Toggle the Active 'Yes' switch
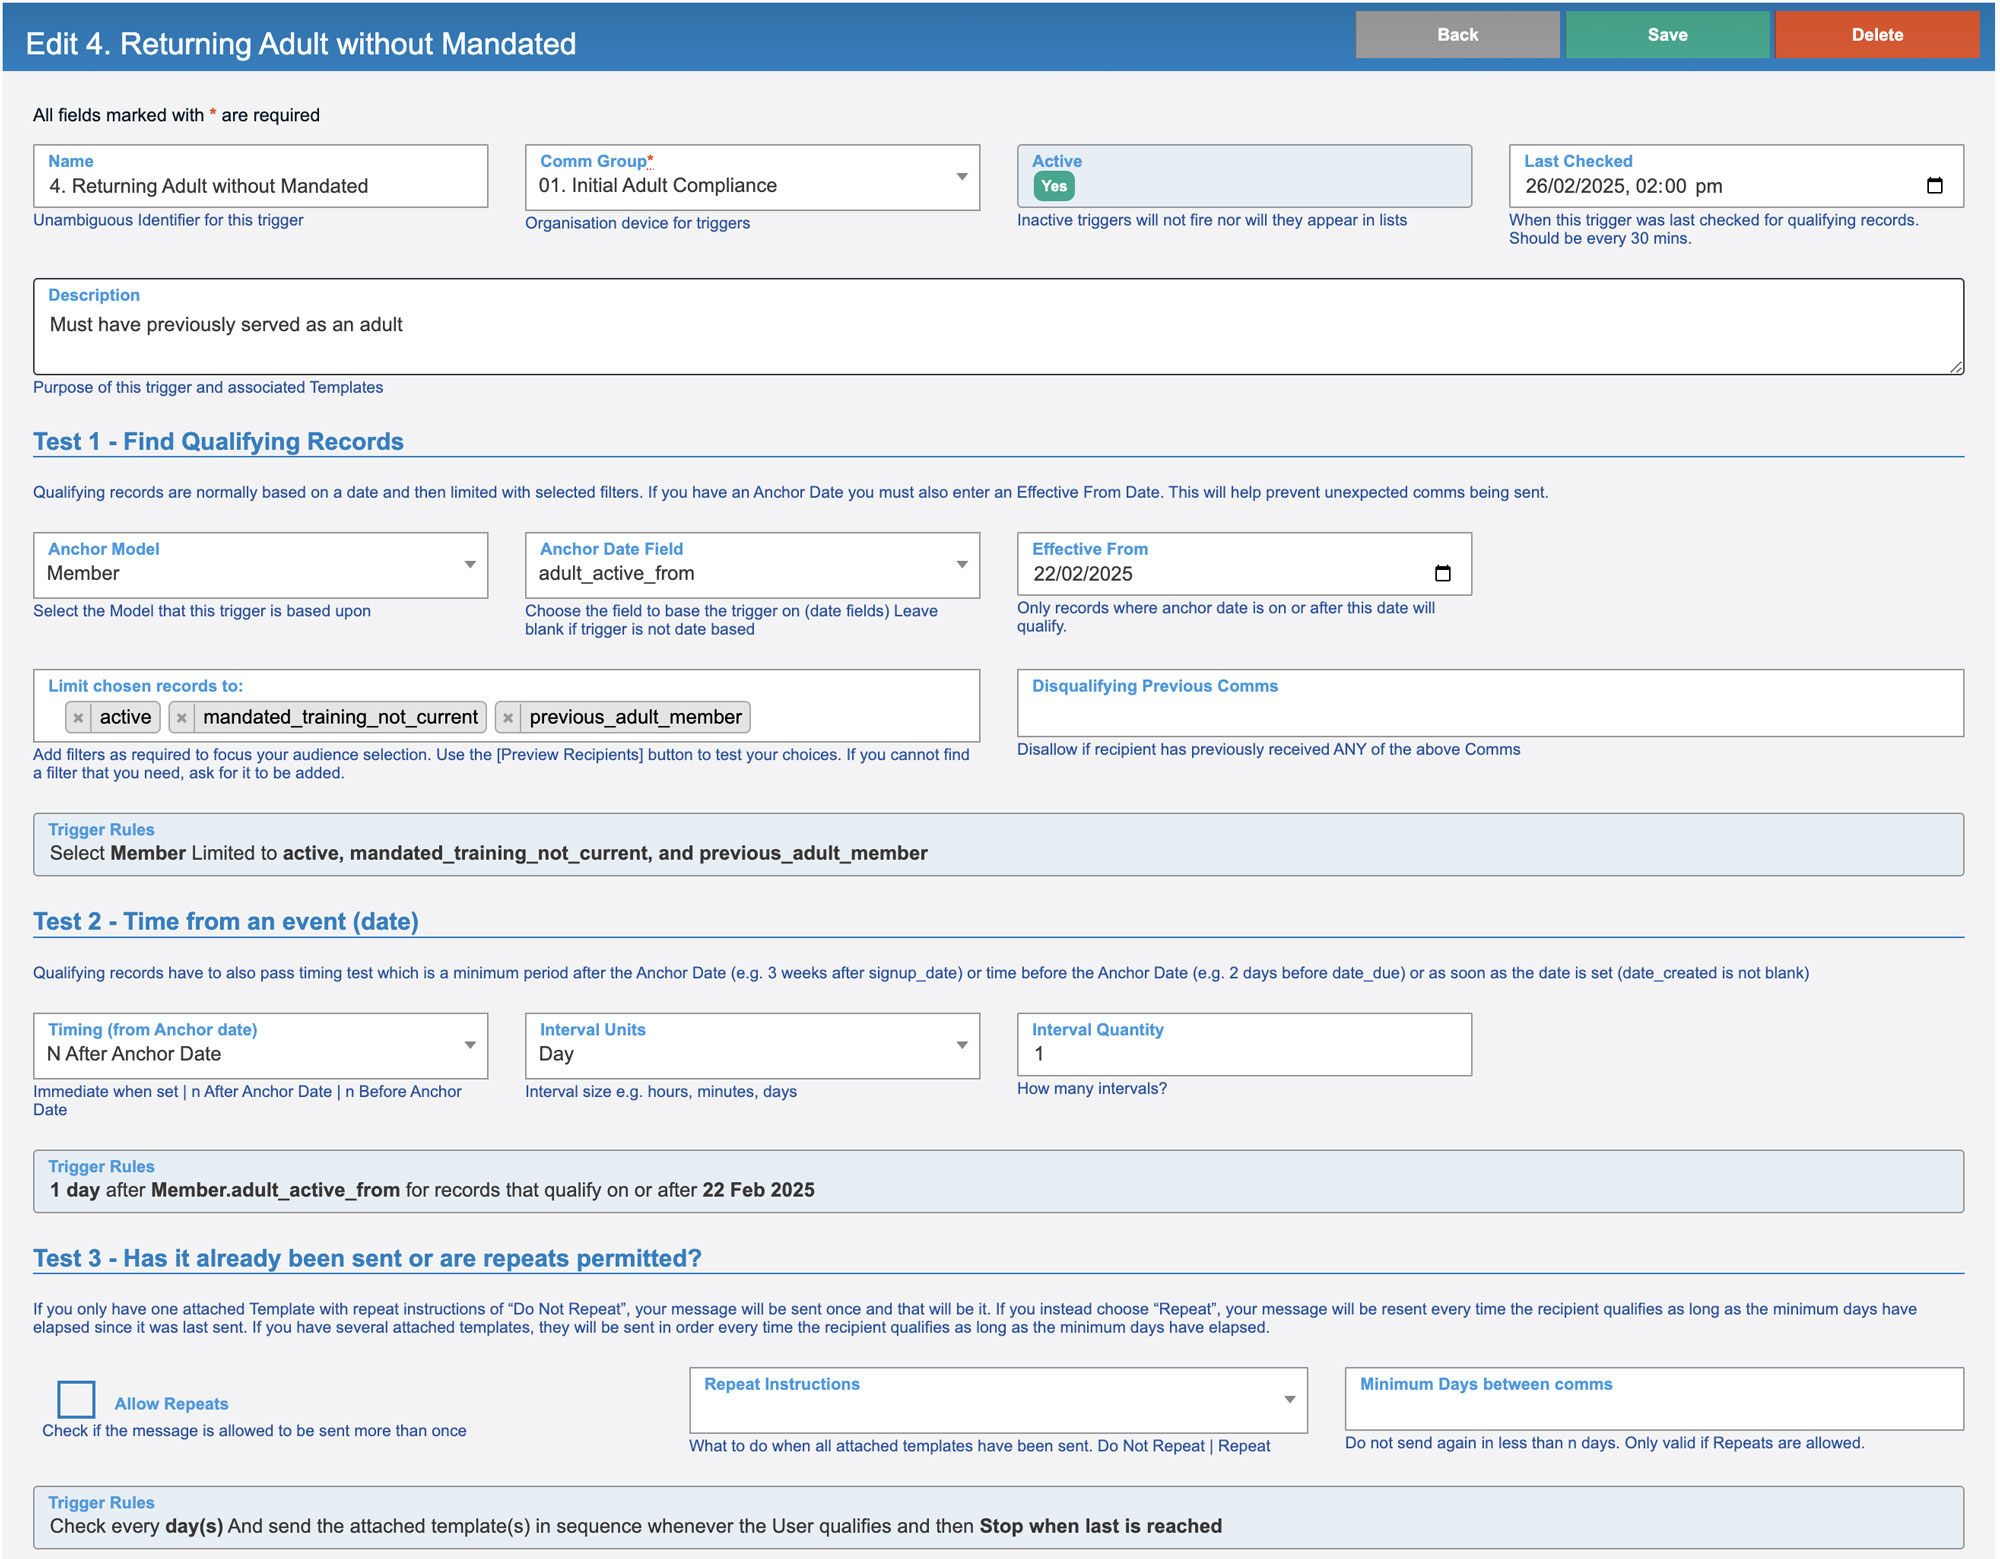Image resolution: width=2000 pixels, height=1559 pixels. pos(1054,186)
